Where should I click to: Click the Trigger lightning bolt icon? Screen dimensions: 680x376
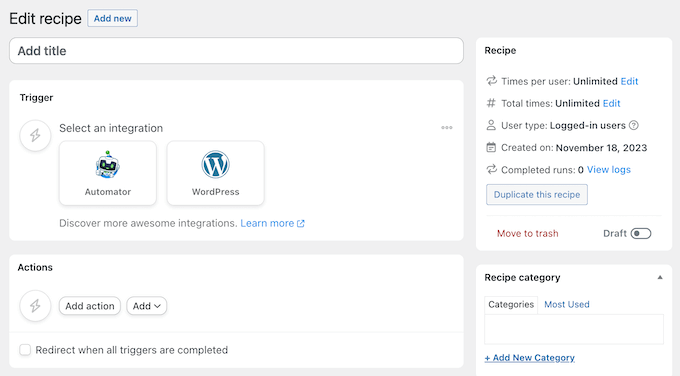(35, 135)
